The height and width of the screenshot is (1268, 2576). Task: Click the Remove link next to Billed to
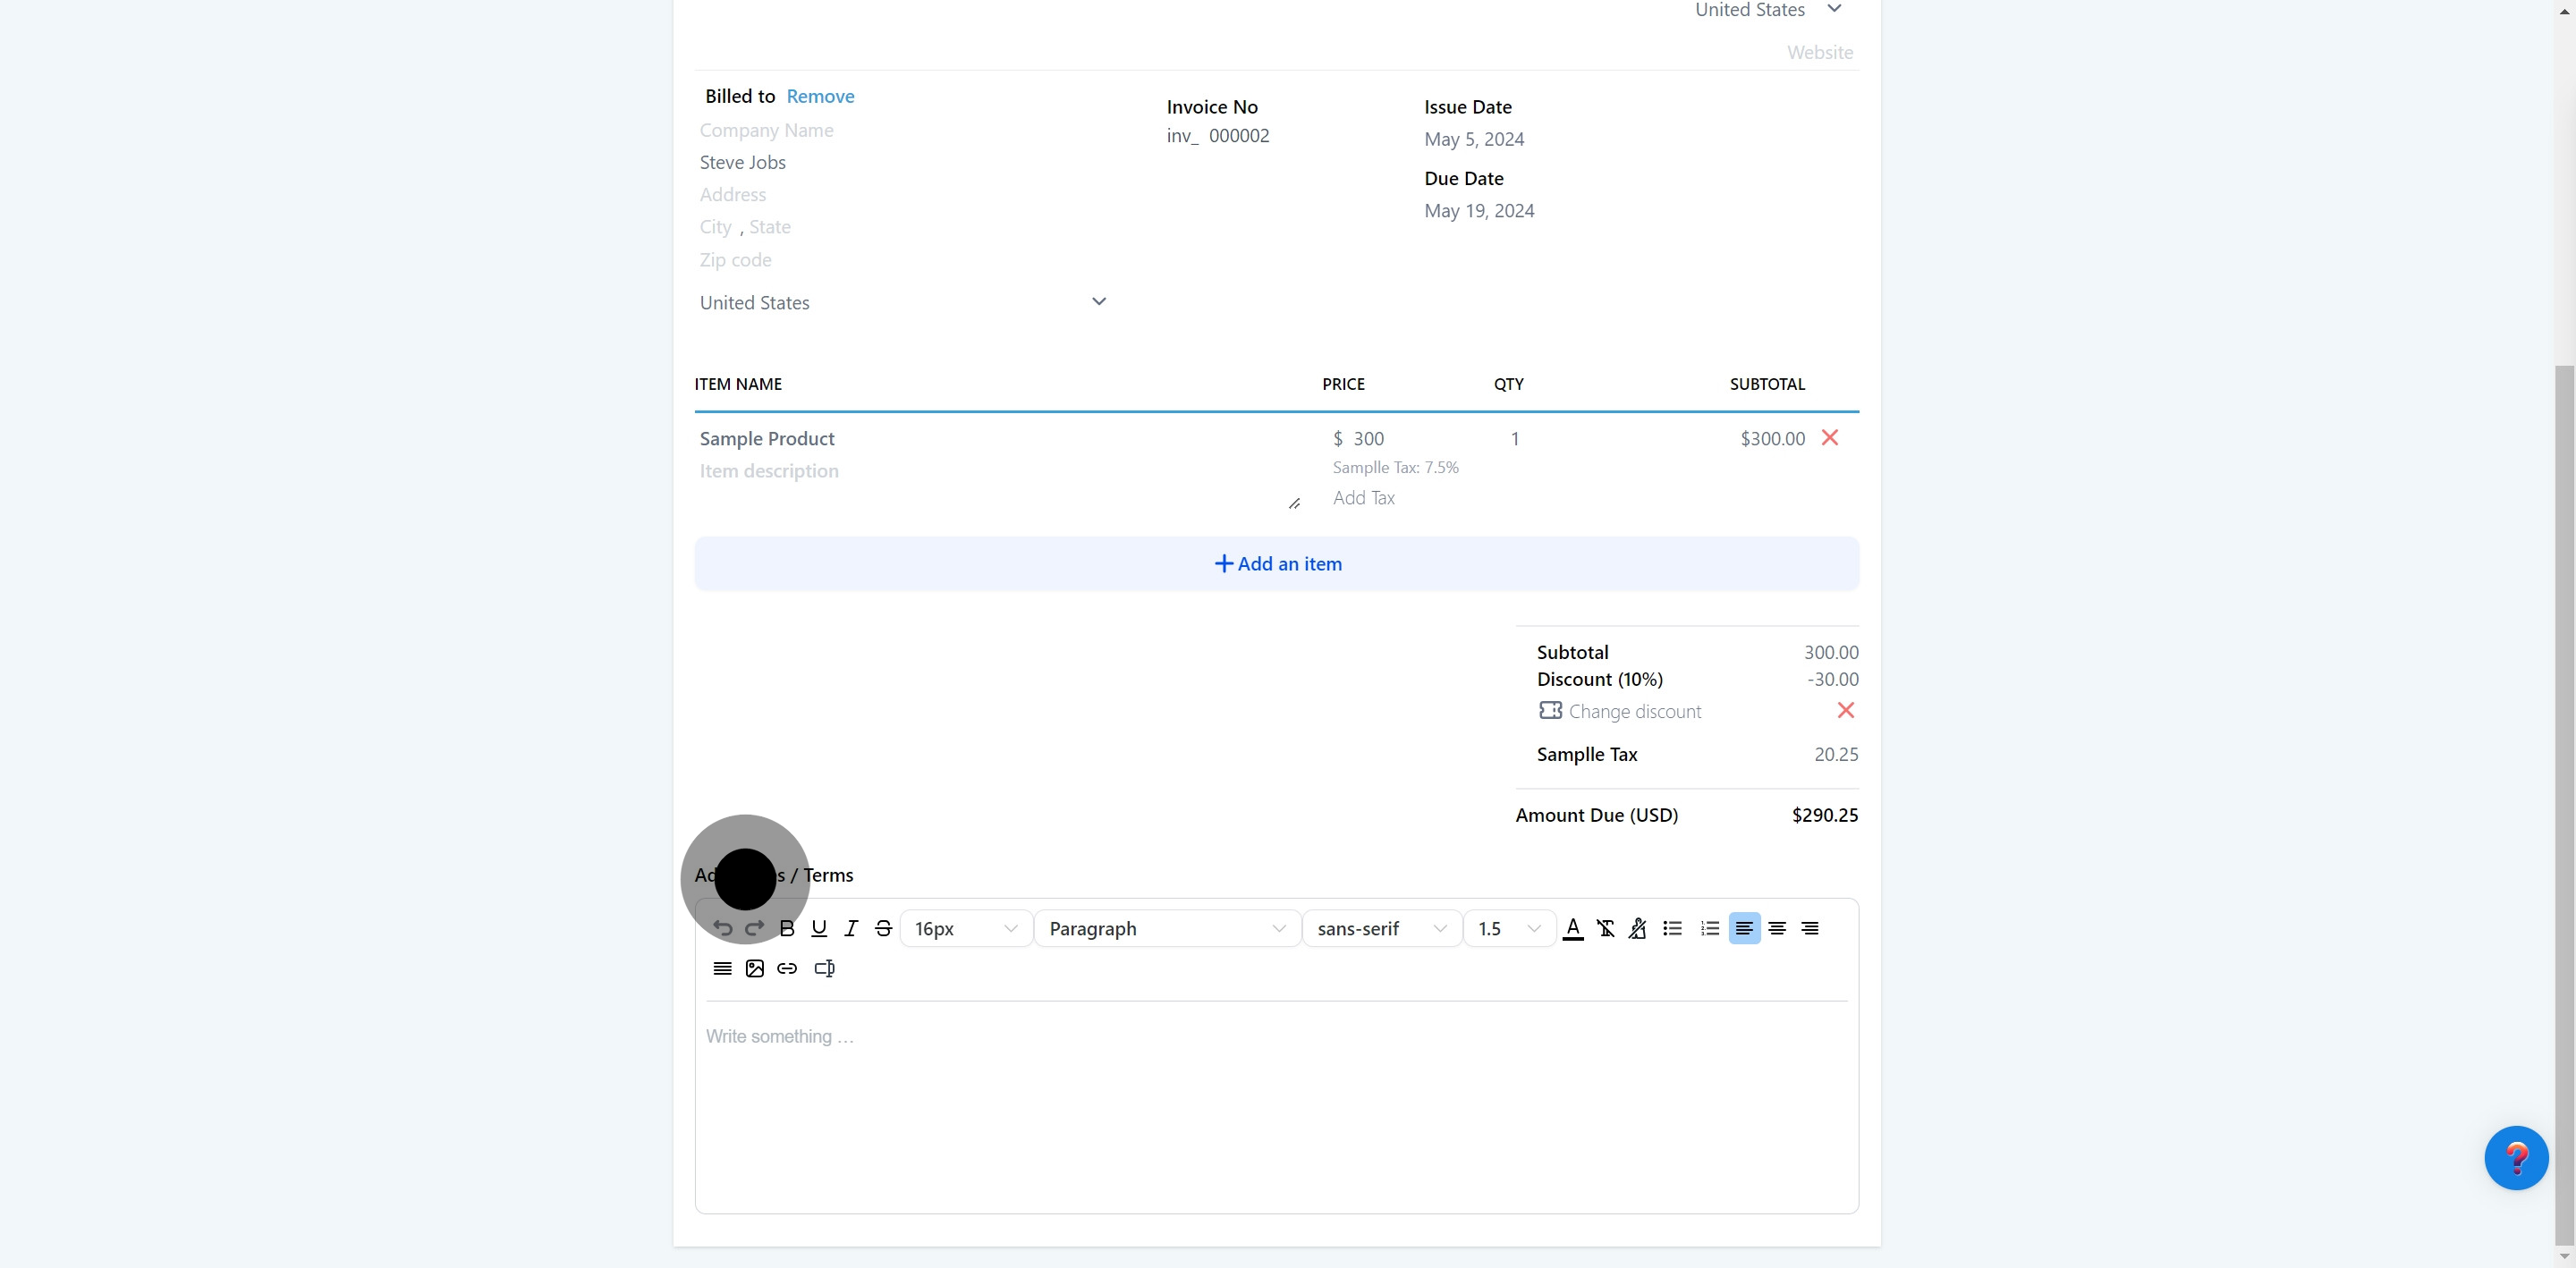coord(820,96)
